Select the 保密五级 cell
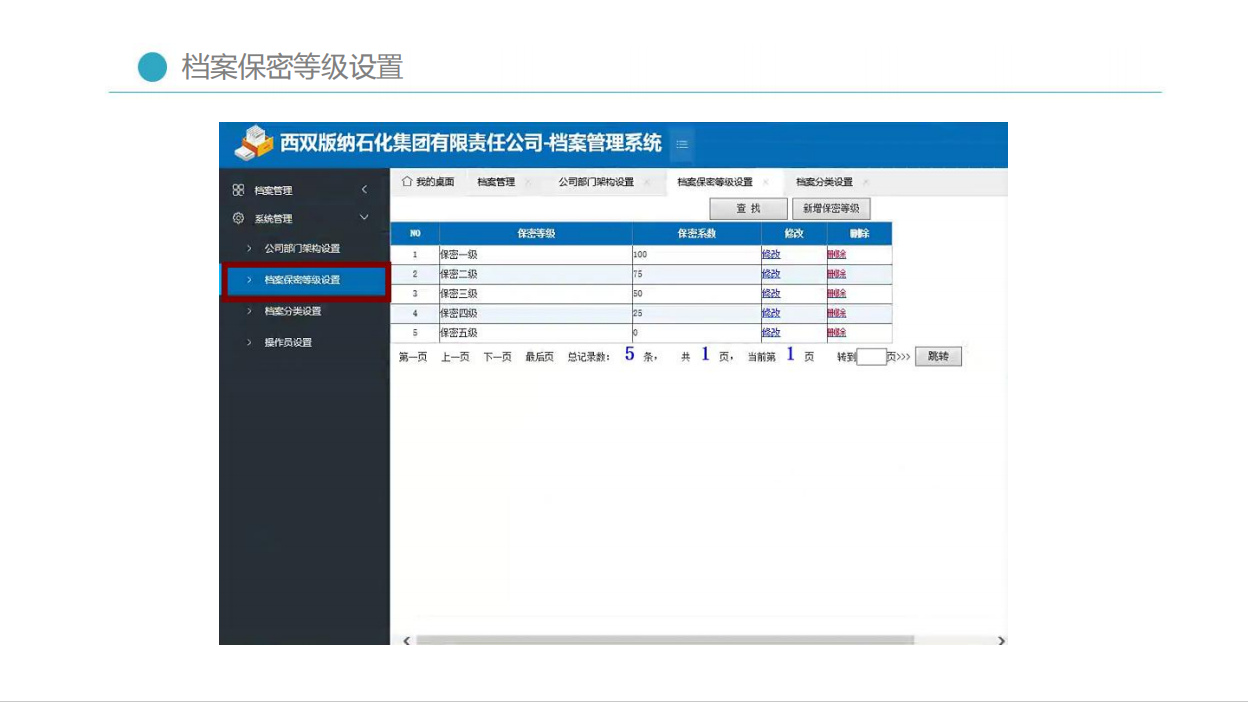Viewport: 1248px width, 702px height. (536, 333)
